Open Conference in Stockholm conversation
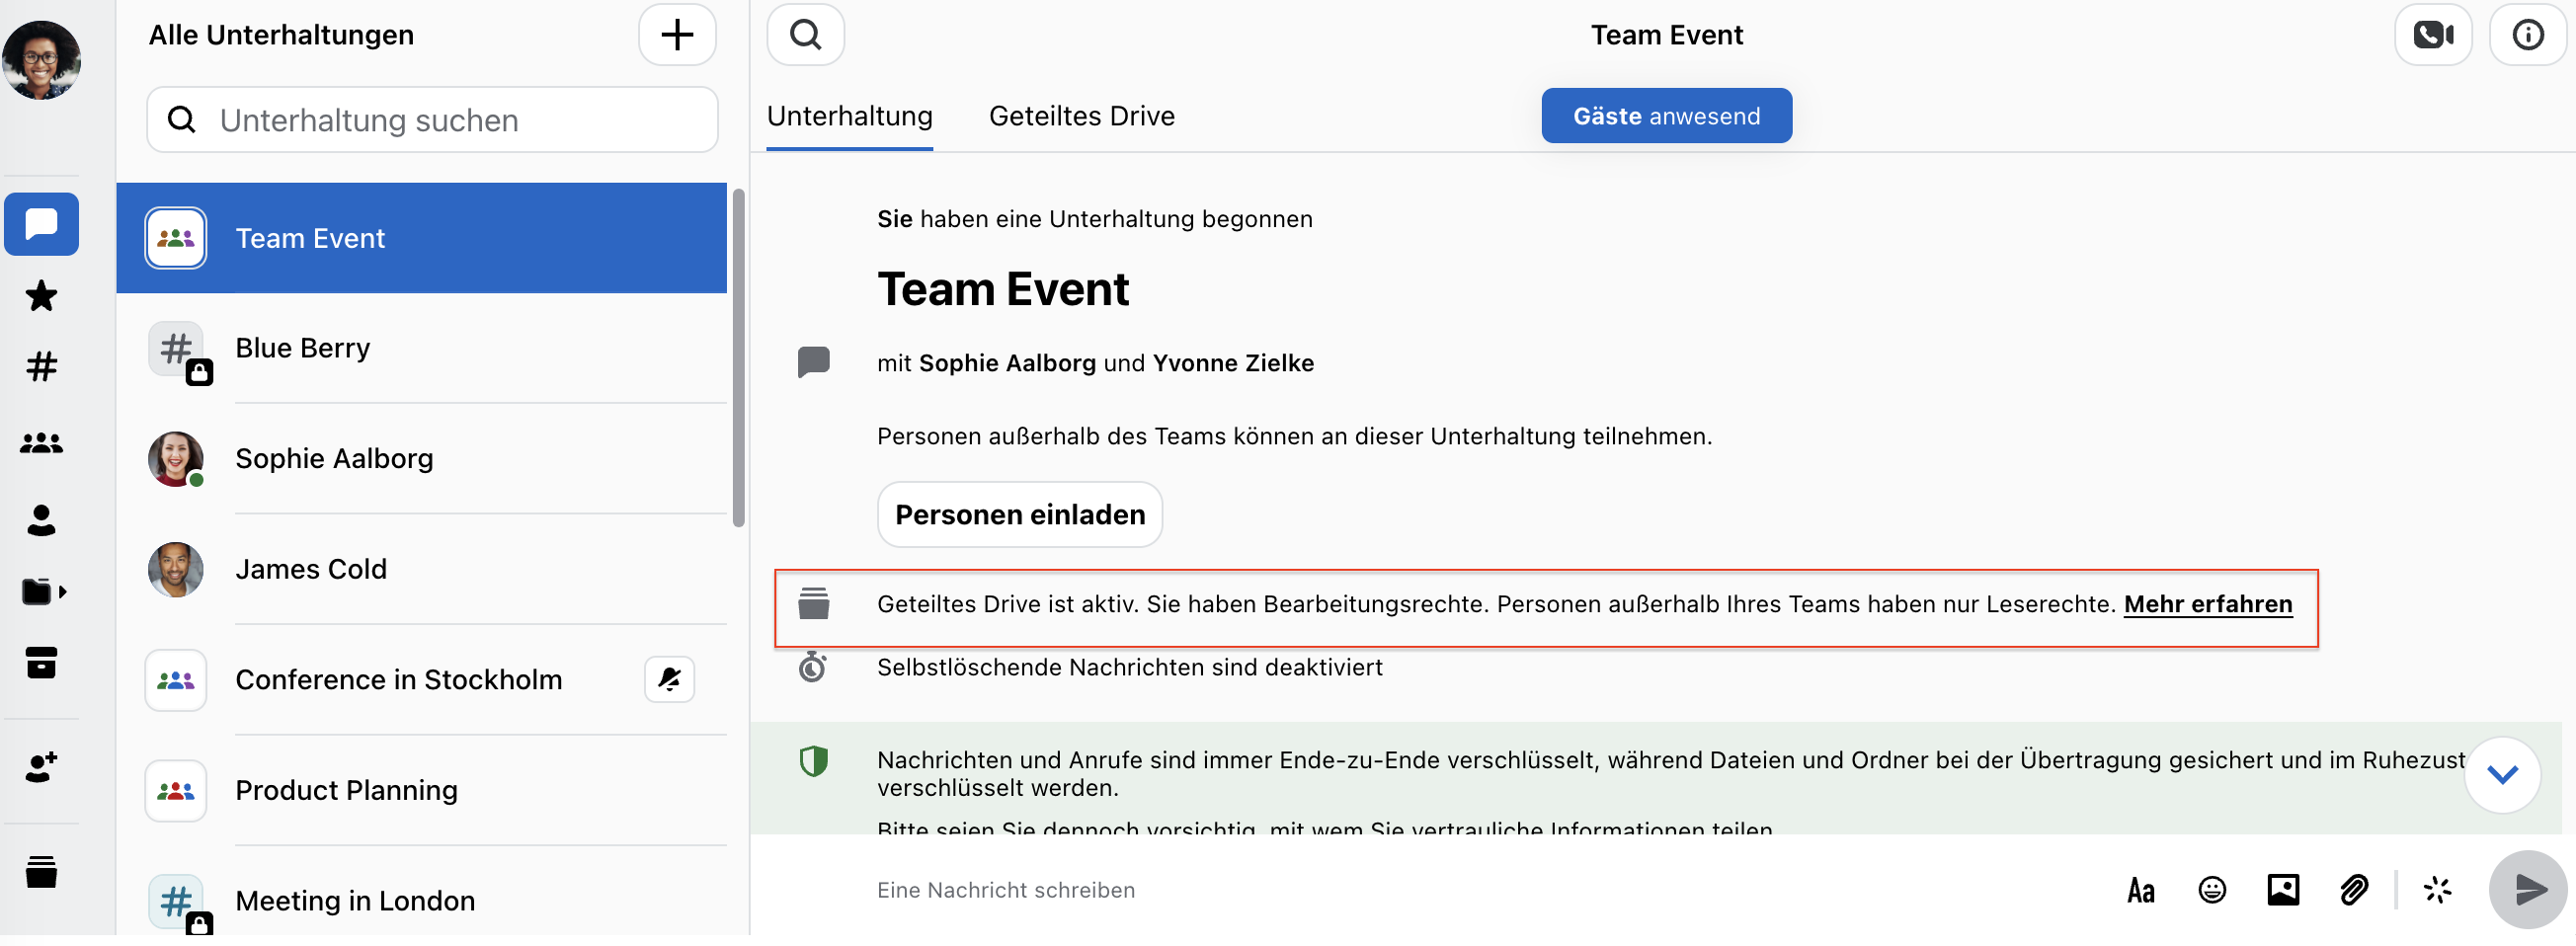Screen dimensions: 2576x946 tap(421, 680)
